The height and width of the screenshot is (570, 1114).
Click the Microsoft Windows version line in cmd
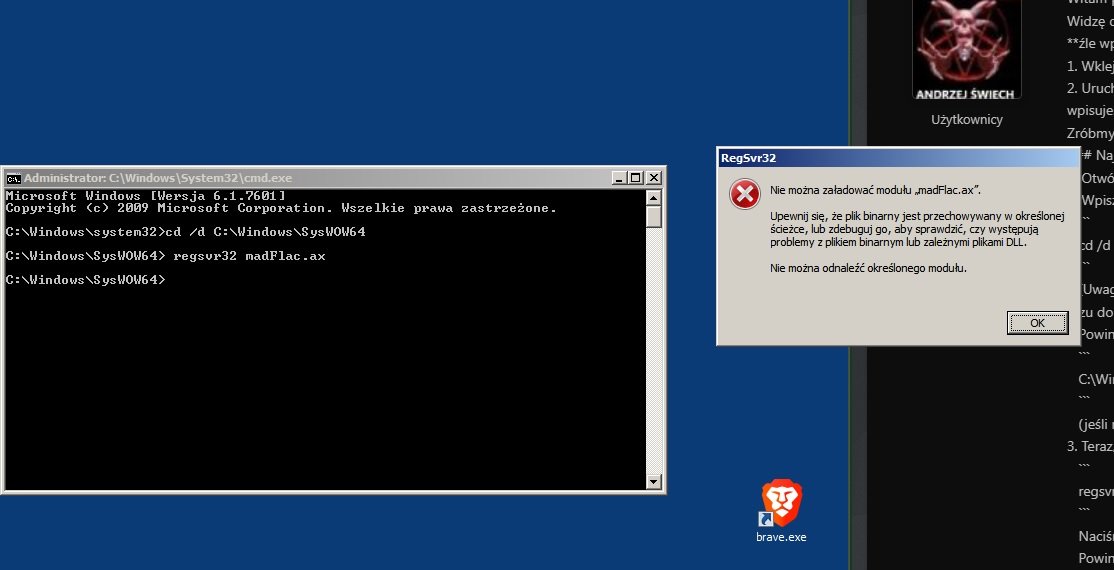(x=146, y=195)
